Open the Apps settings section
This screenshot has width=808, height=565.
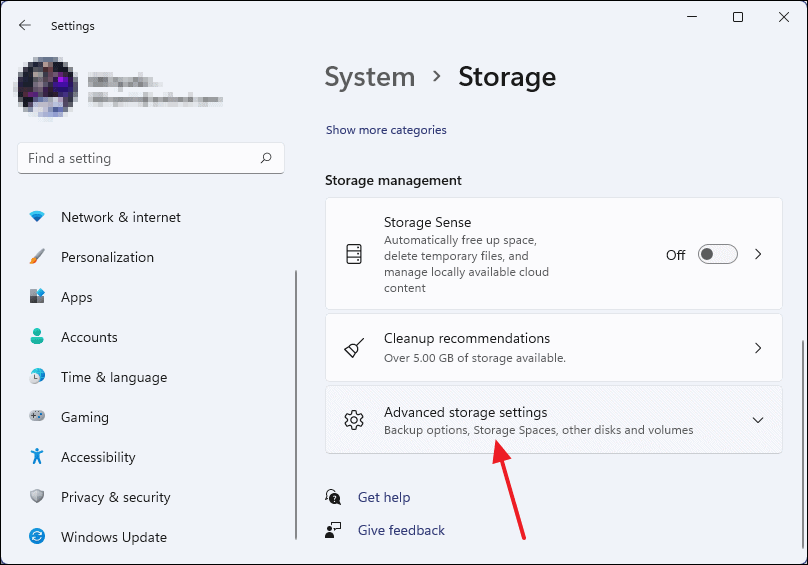tap(76, 297)
